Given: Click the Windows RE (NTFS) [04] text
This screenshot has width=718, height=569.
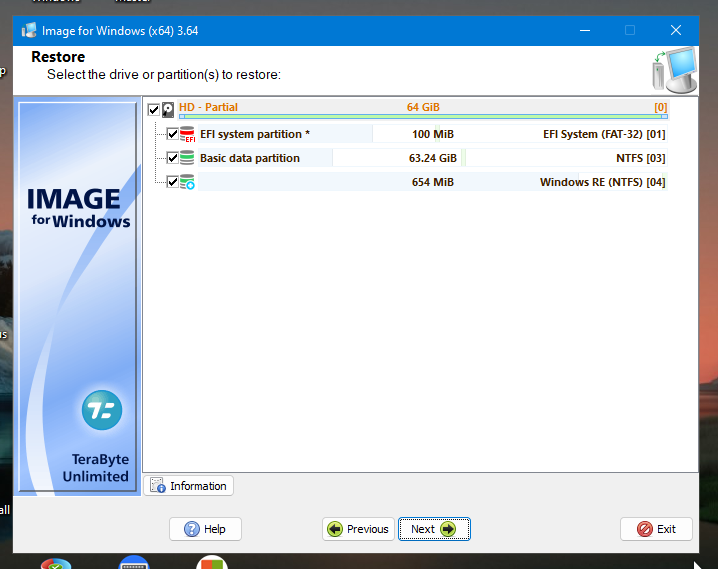Looking at the screenshot, I should click(603, 182).
